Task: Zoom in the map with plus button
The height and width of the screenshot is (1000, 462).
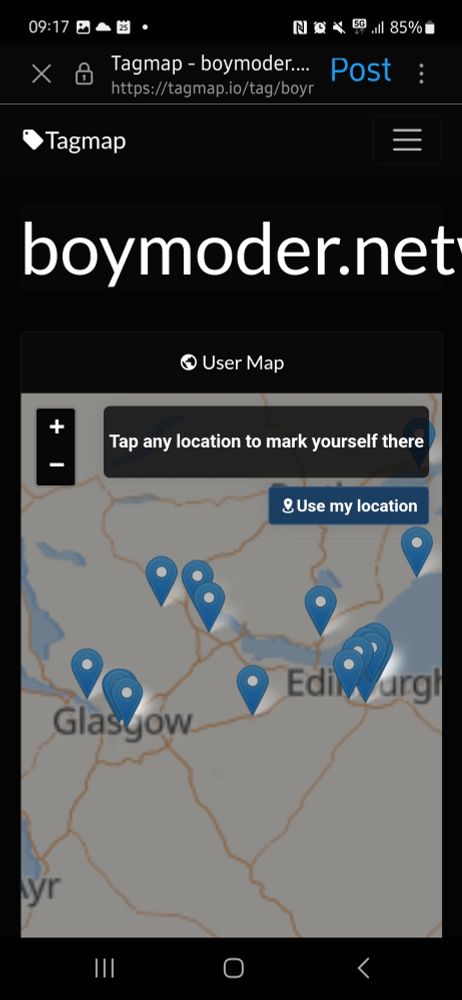Action: 56,427
